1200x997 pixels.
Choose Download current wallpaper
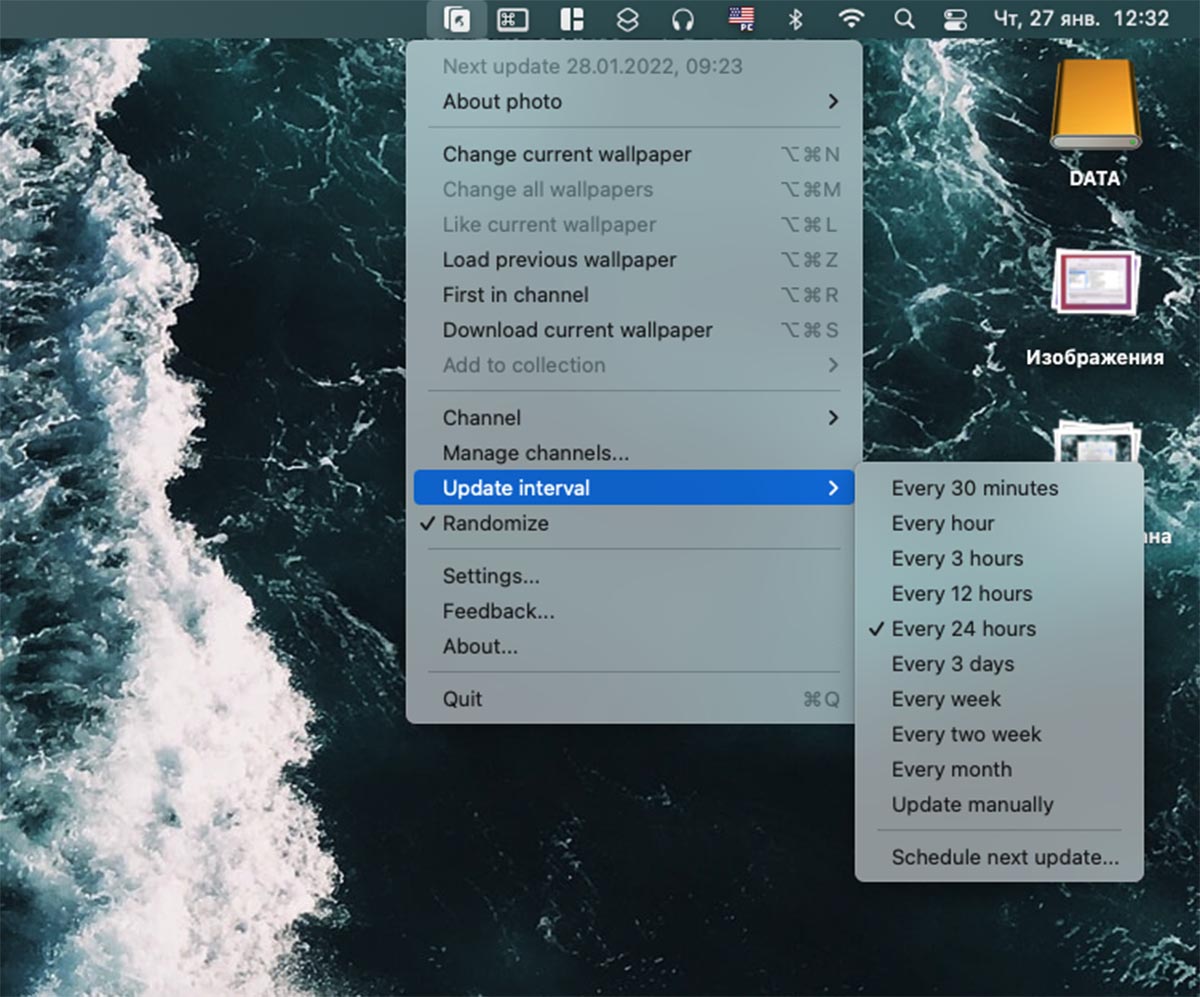[x=577, y=330]
